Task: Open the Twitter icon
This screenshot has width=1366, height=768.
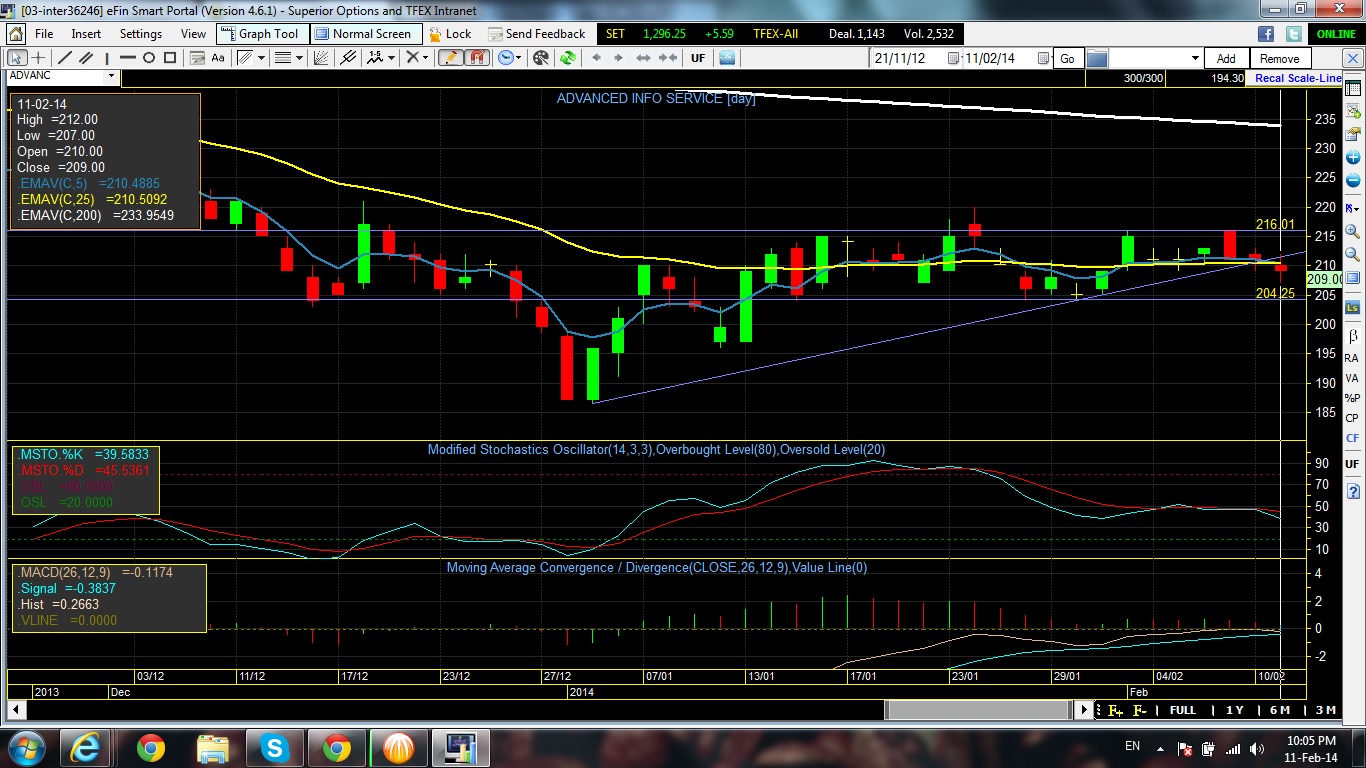Action: pos(1294,33)
